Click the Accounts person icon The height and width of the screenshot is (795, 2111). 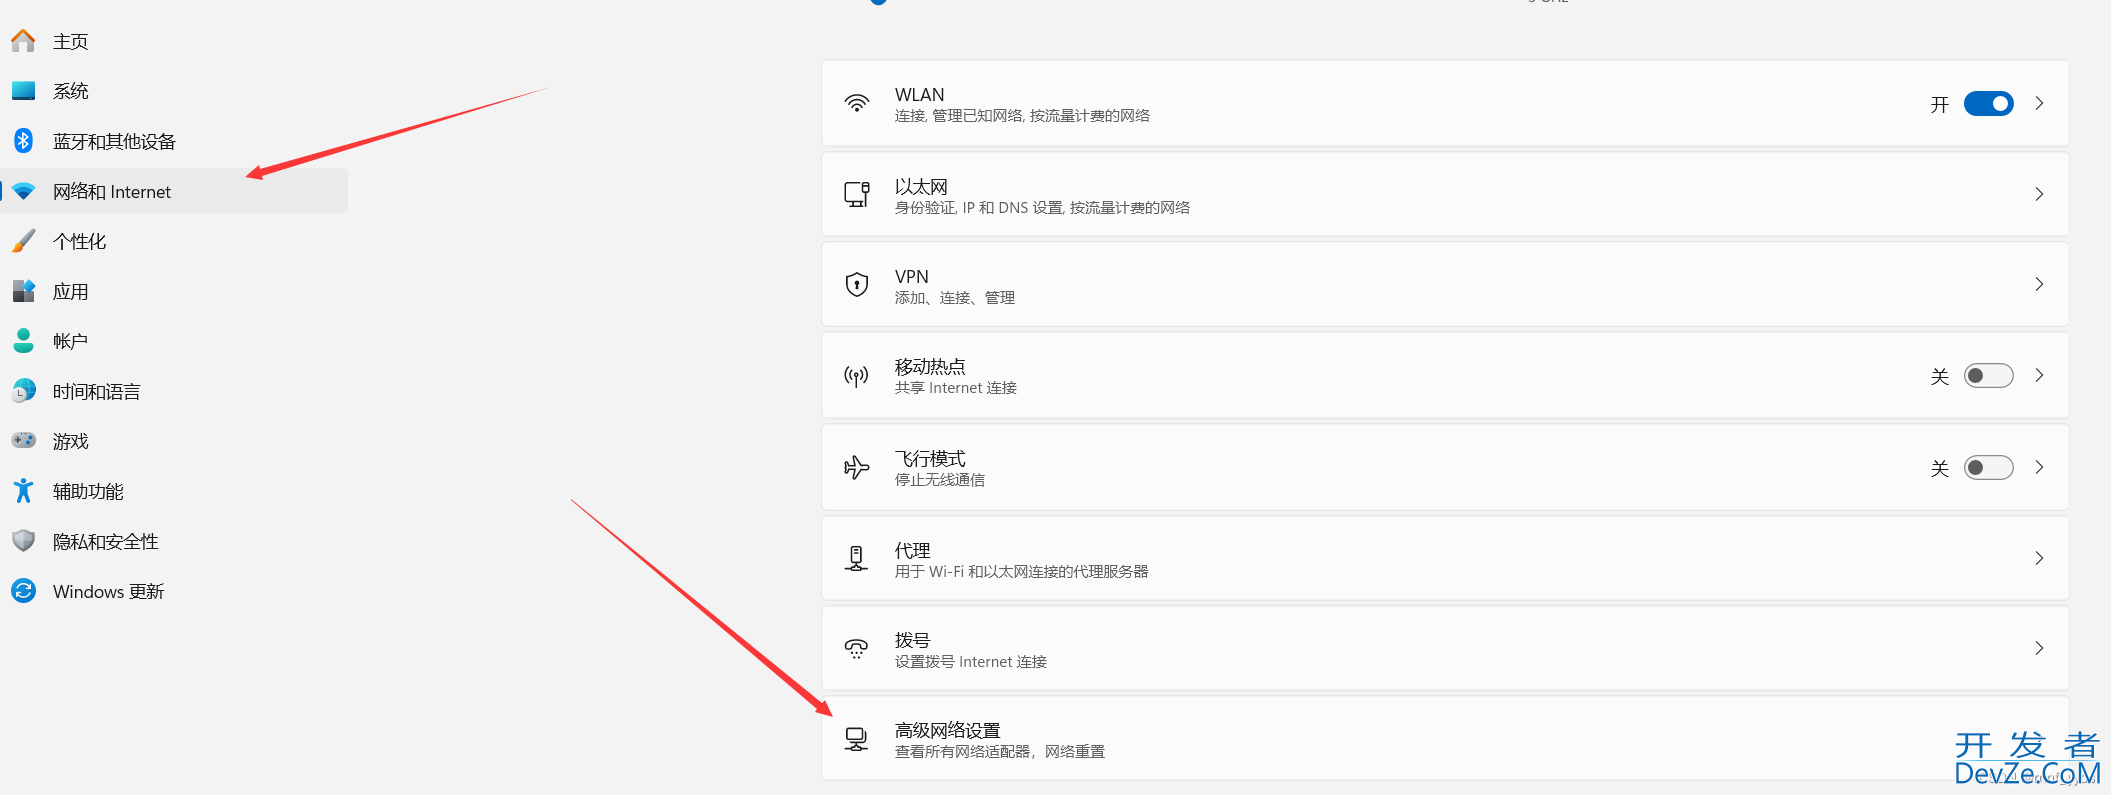23,341
